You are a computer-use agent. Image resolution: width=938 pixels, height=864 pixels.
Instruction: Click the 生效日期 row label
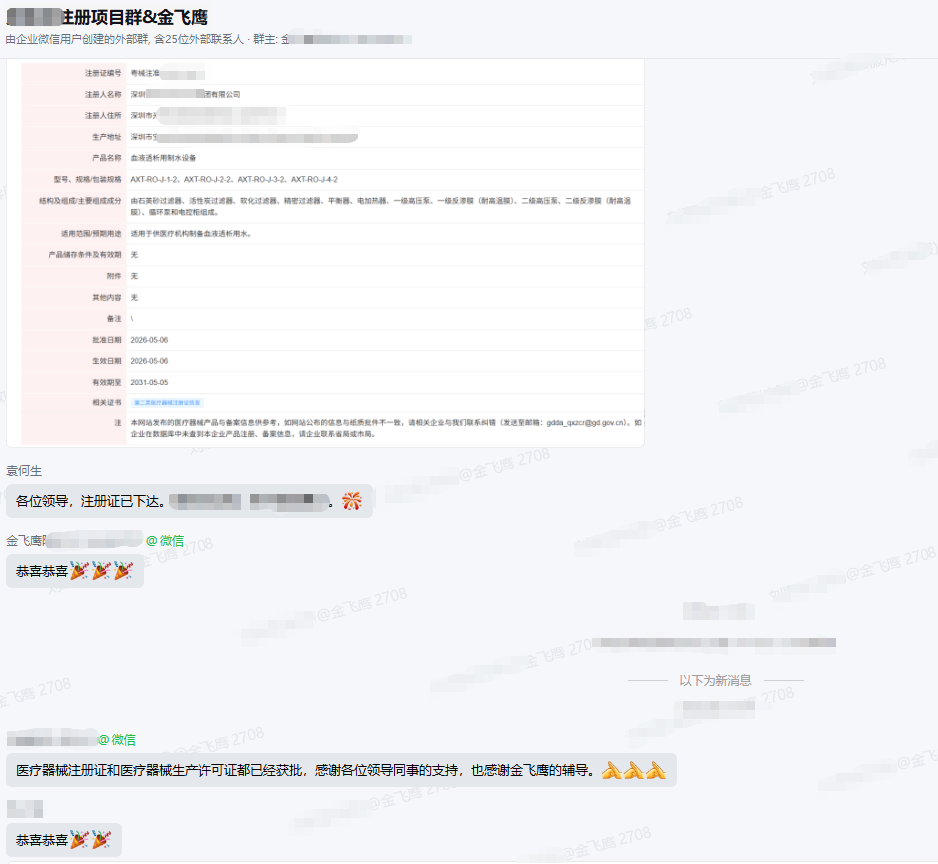[x=106, y=361]
